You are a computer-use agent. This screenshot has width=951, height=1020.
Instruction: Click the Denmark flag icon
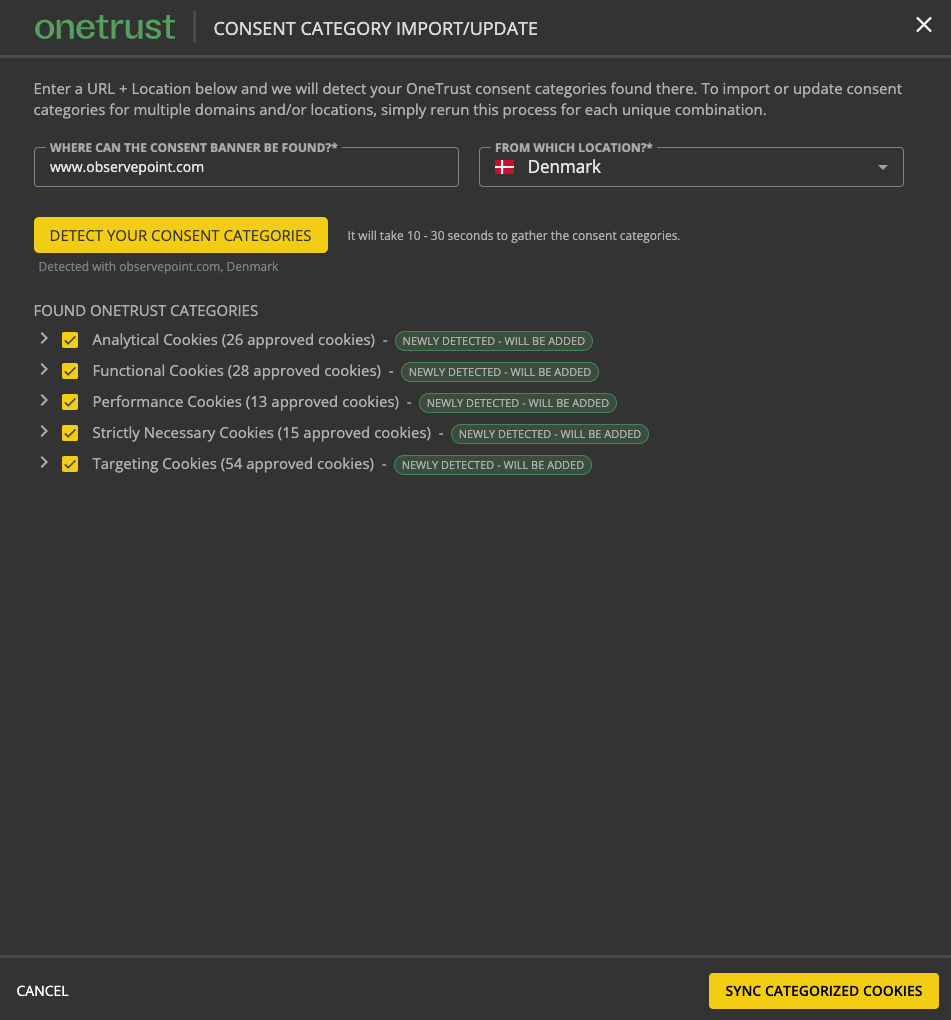pos(505,167)
